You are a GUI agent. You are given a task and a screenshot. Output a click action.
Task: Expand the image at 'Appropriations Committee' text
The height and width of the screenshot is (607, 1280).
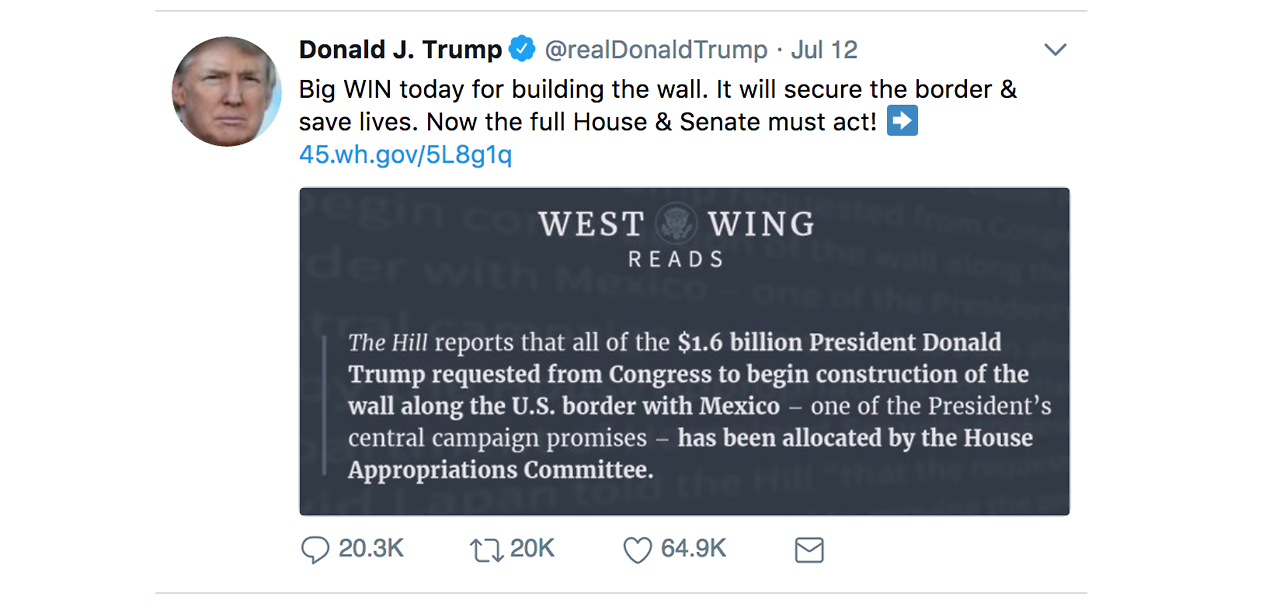(500, 470)
